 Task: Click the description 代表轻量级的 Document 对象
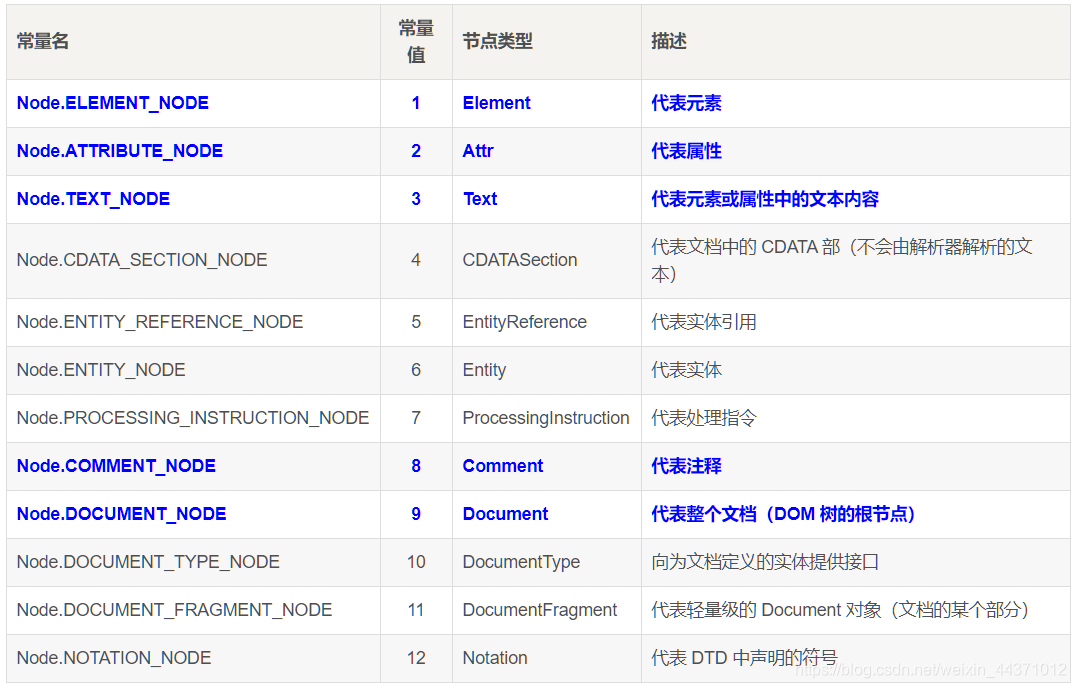tap(841, 610)
